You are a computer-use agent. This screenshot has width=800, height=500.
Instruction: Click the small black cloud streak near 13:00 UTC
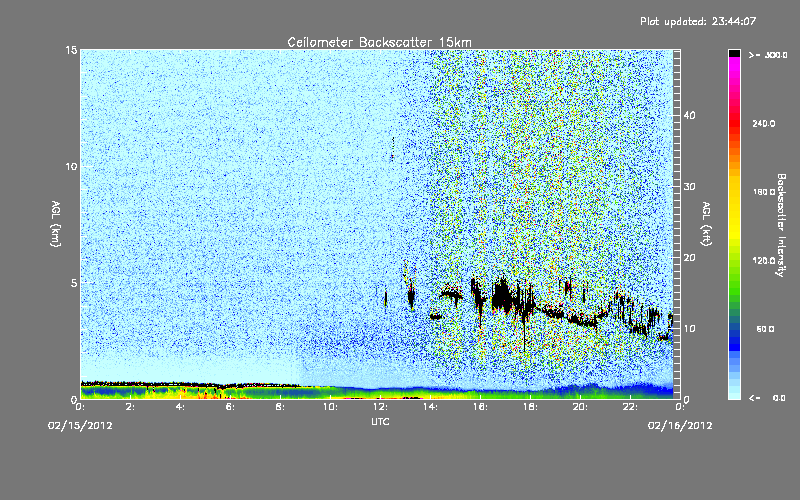tap(411, 297)
